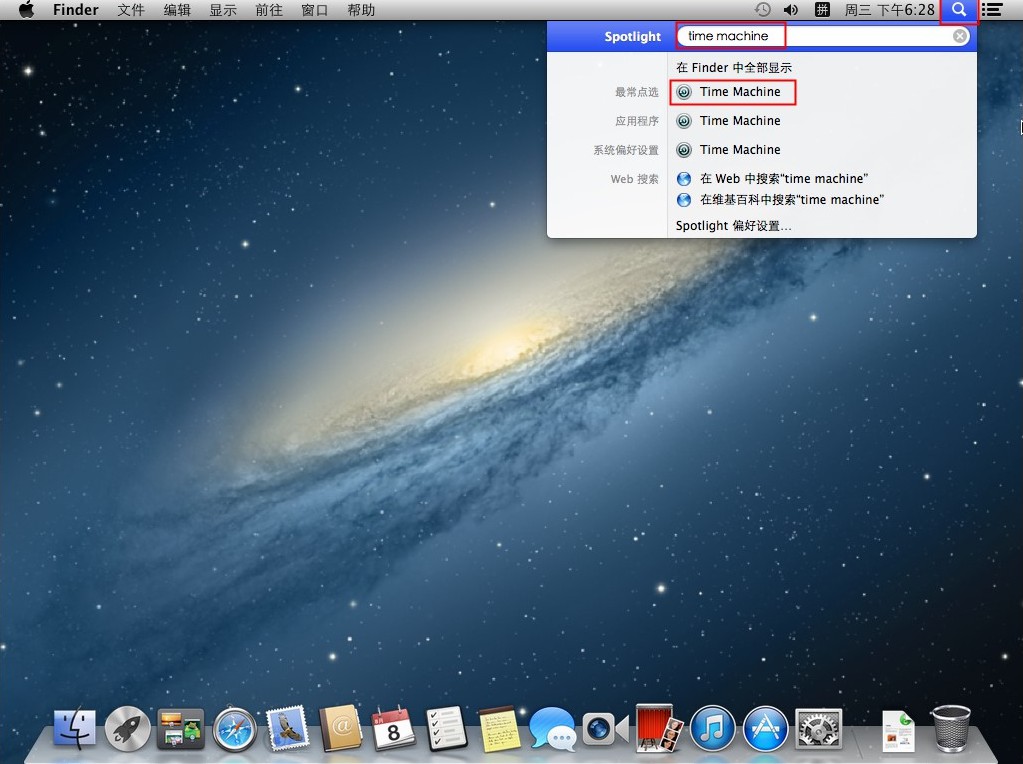Click the Spotlight magnifier to close search
This screenshot has height=764, width=1023.
coord(957,11)
